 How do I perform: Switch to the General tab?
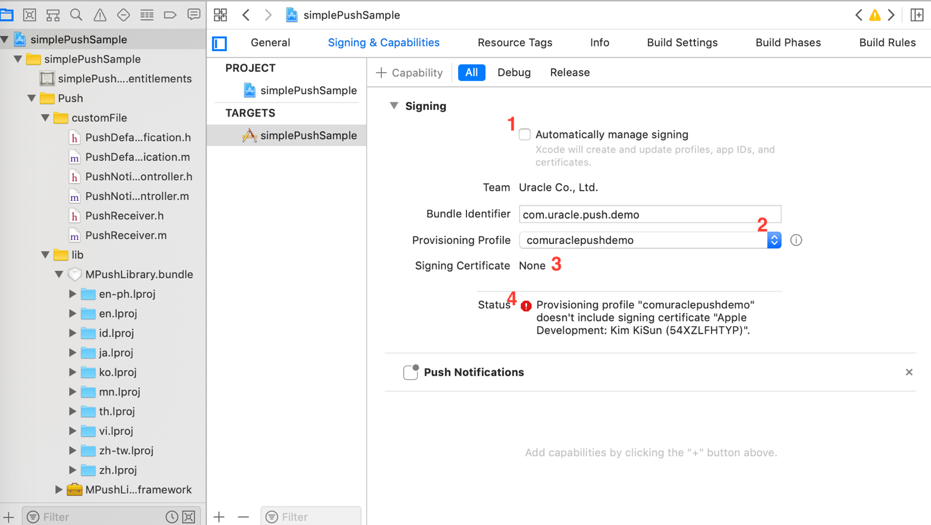tap(270, 43)
